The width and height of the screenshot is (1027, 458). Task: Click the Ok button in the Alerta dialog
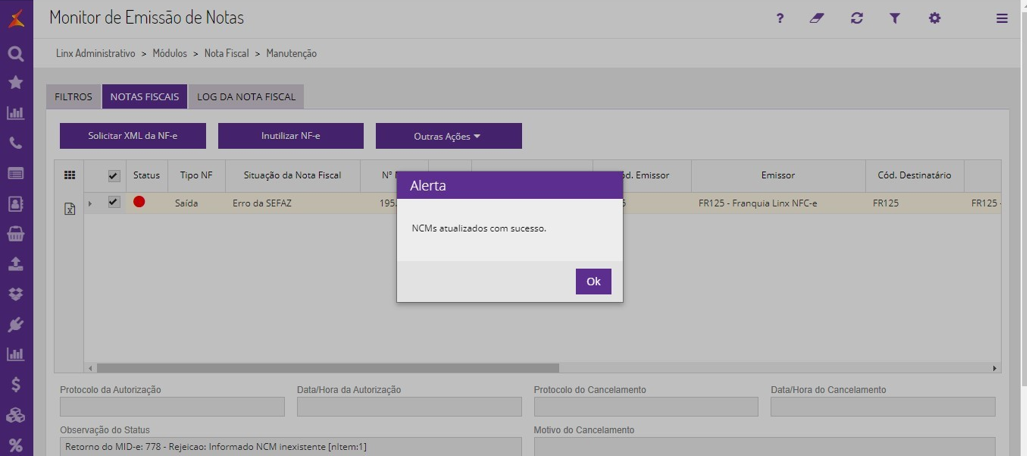593,281
